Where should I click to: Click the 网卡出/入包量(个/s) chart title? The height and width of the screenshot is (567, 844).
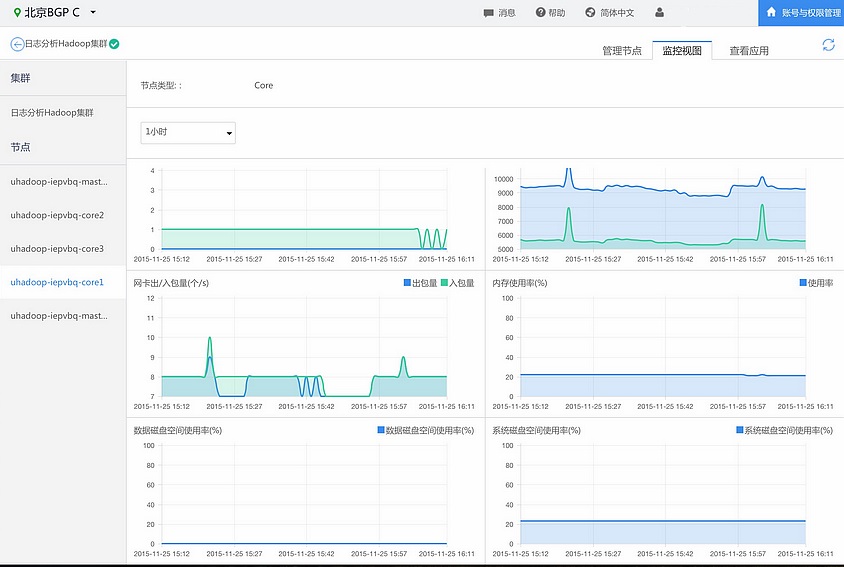pyautogui.click(x=171, y=283)
